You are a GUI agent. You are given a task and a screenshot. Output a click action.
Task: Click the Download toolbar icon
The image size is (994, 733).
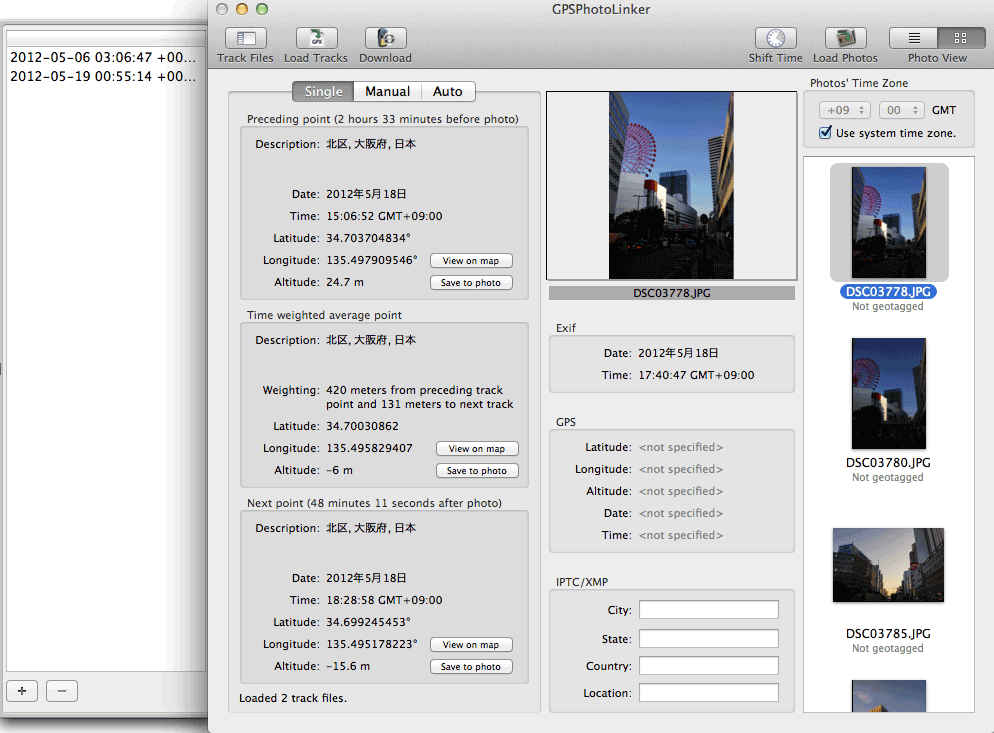(x=385, y=39)
